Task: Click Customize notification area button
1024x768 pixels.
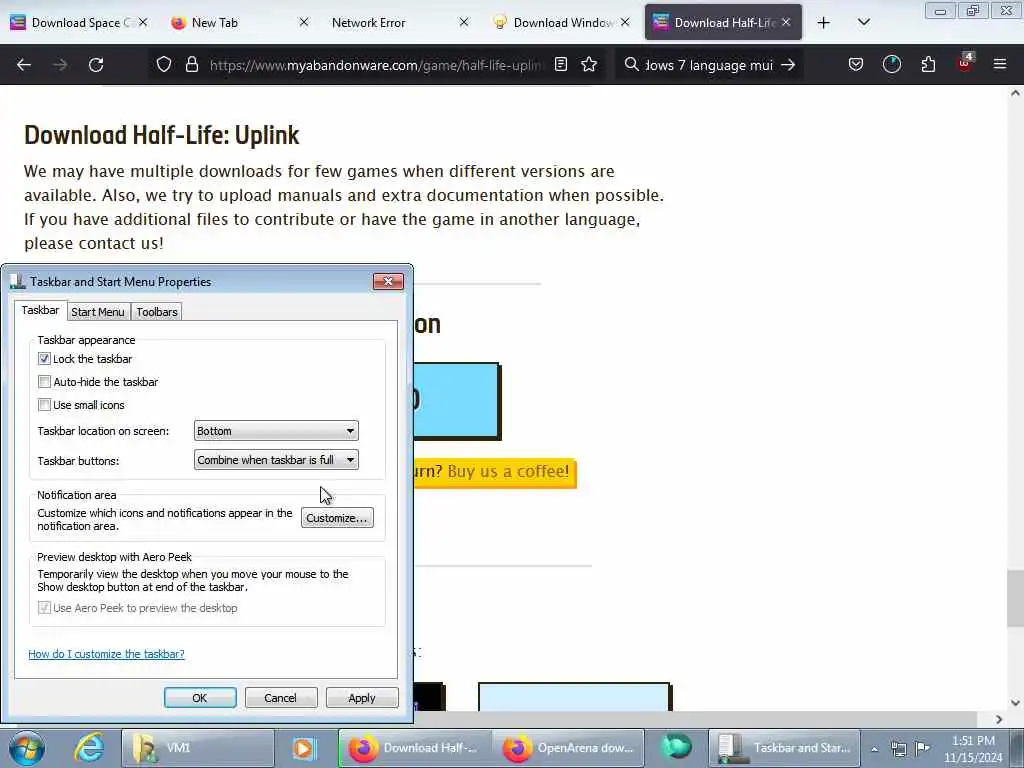Action: 337,518
